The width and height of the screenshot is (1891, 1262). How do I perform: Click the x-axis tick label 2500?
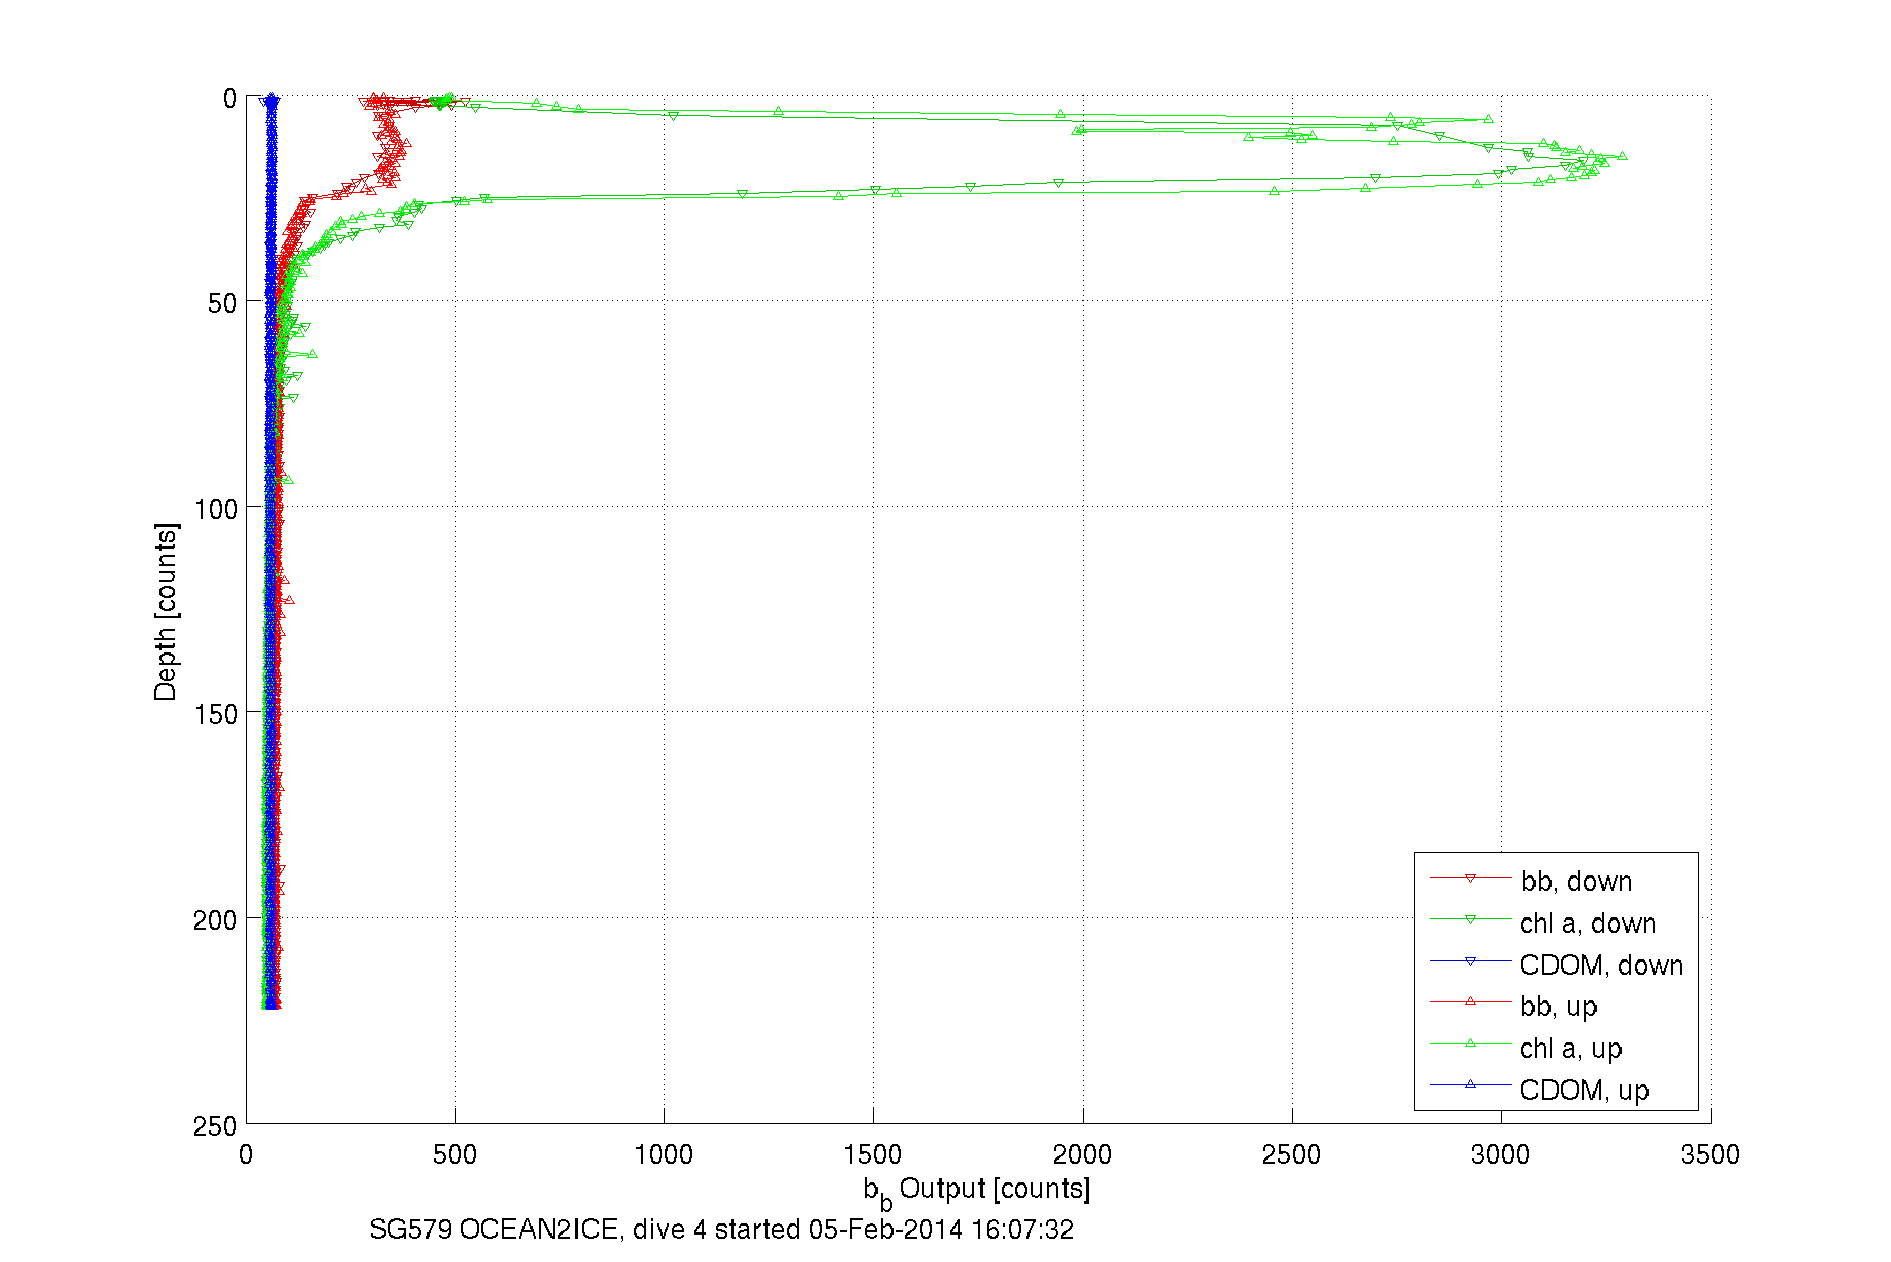1291,1155
